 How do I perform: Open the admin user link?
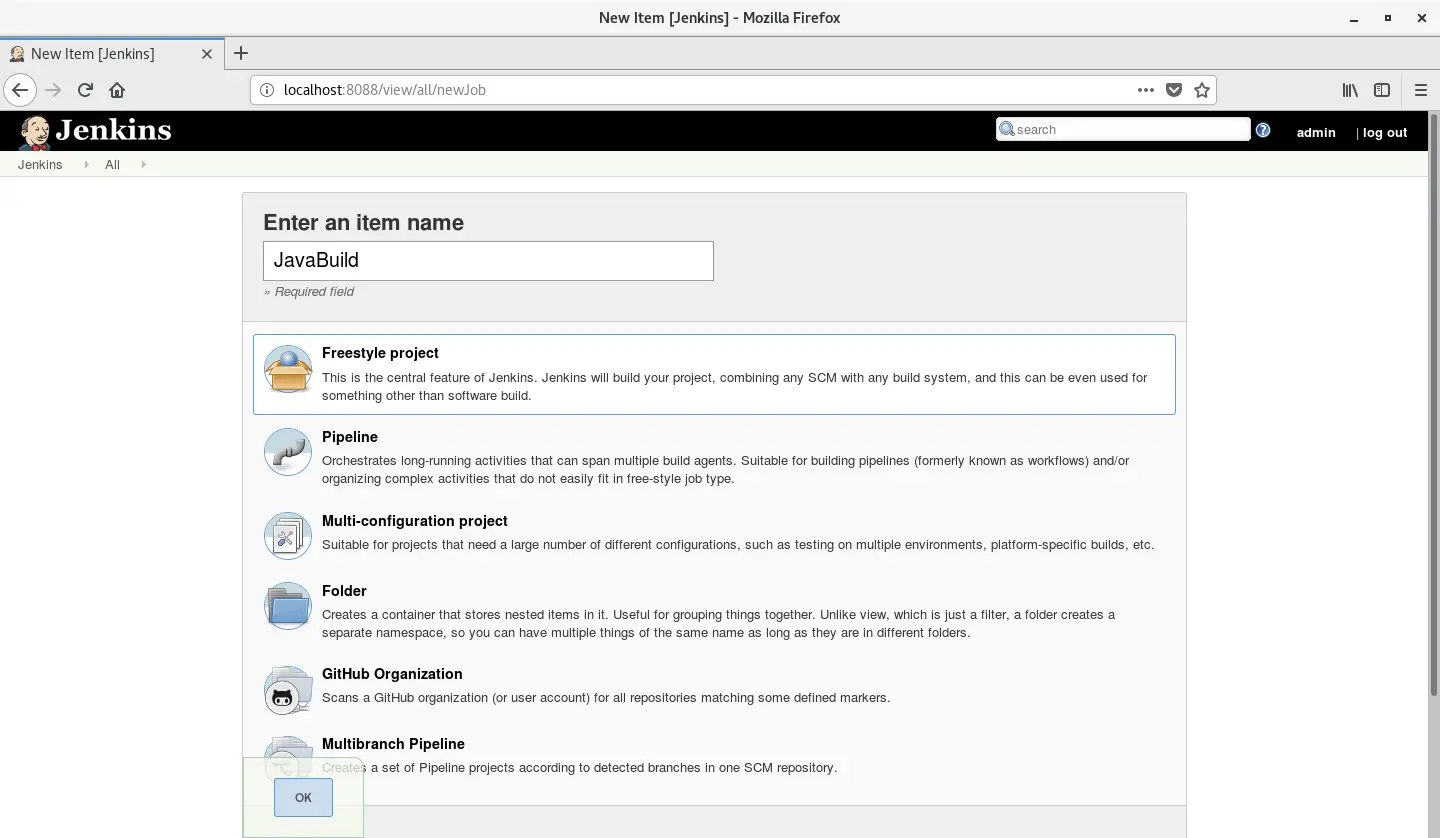coord(1316,132)
